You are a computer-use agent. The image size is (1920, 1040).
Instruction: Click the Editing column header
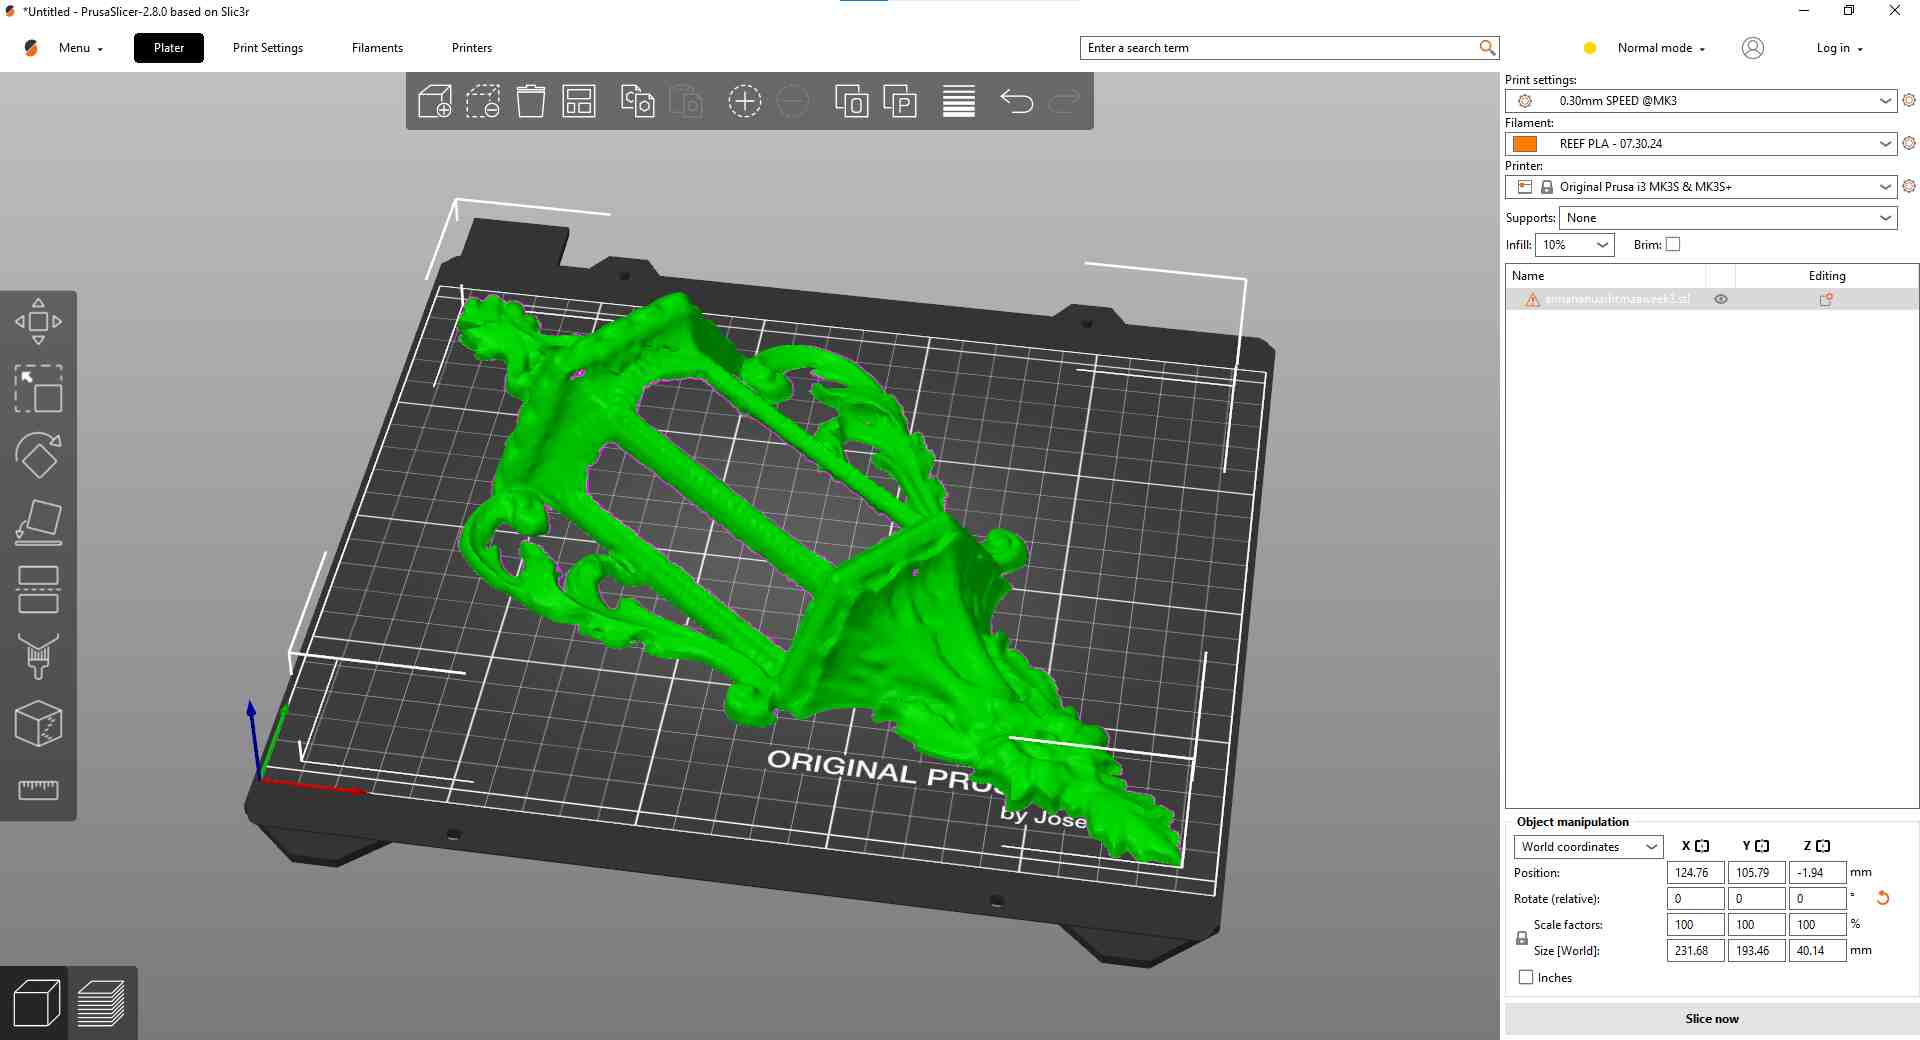(x=1826, y=275)
